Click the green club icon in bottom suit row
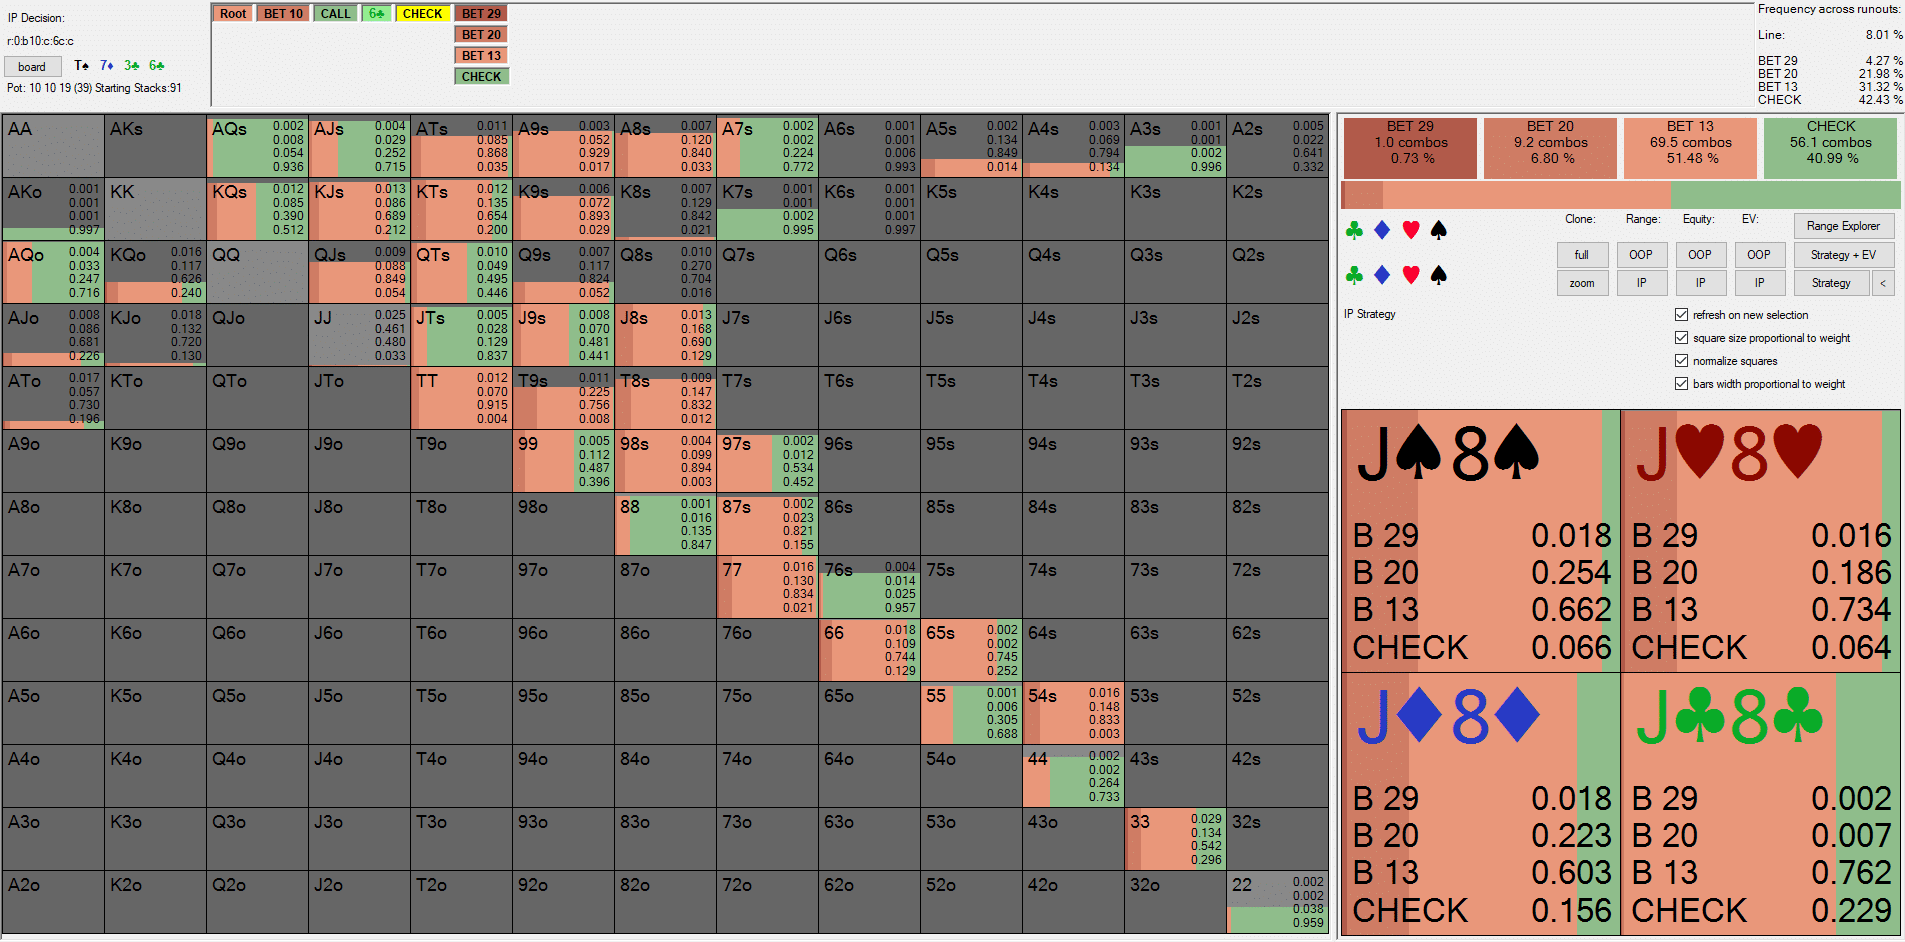Image resolution: width=1905 pixels, height=942 pixels. pyautogui.click(x=1354, y=275)
